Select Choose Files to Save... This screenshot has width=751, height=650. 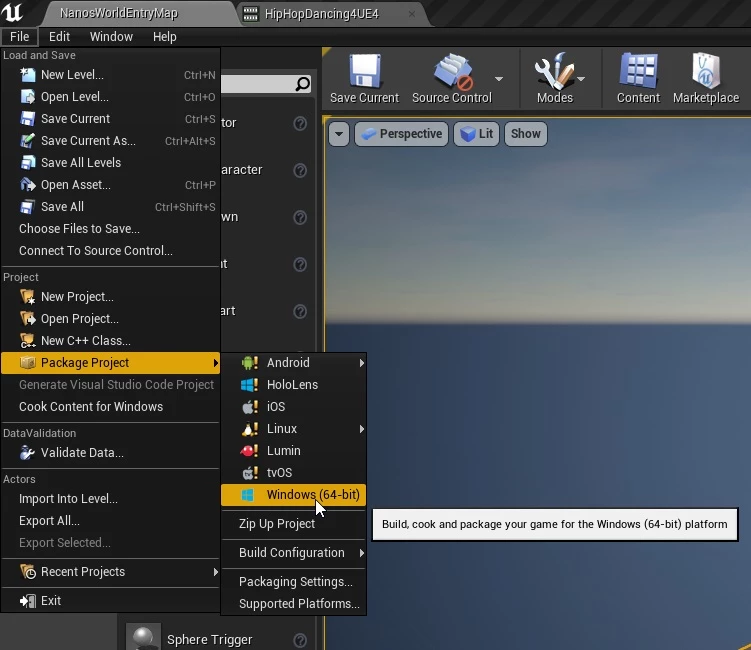click(x=110, y=229)
